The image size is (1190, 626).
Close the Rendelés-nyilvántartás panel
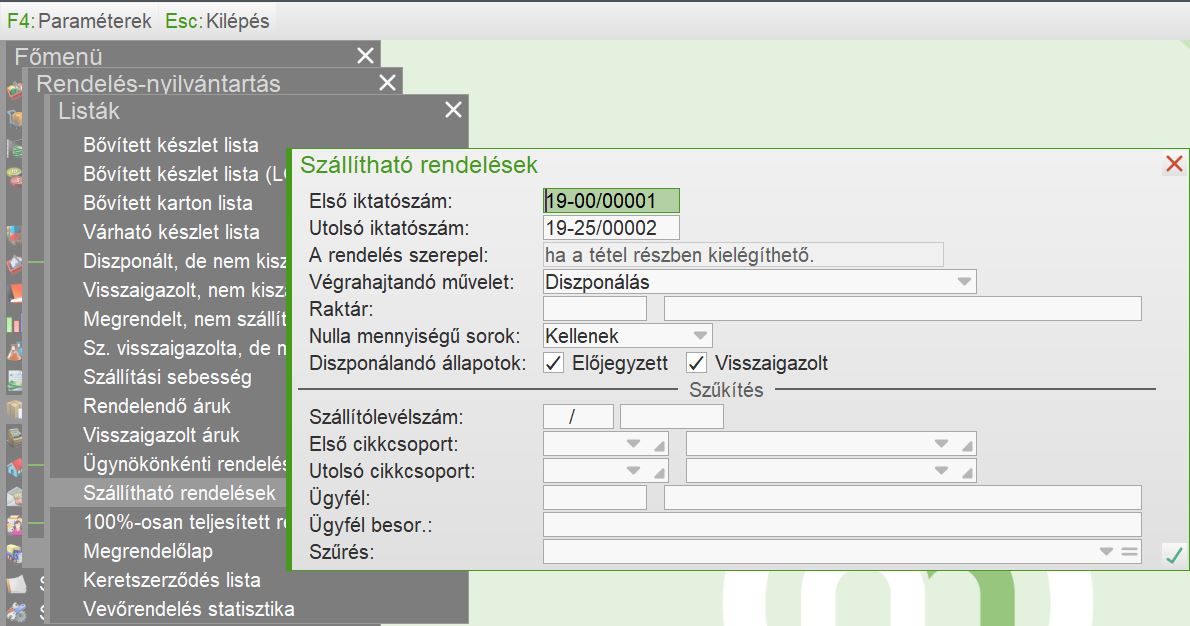tap(387, 83)
